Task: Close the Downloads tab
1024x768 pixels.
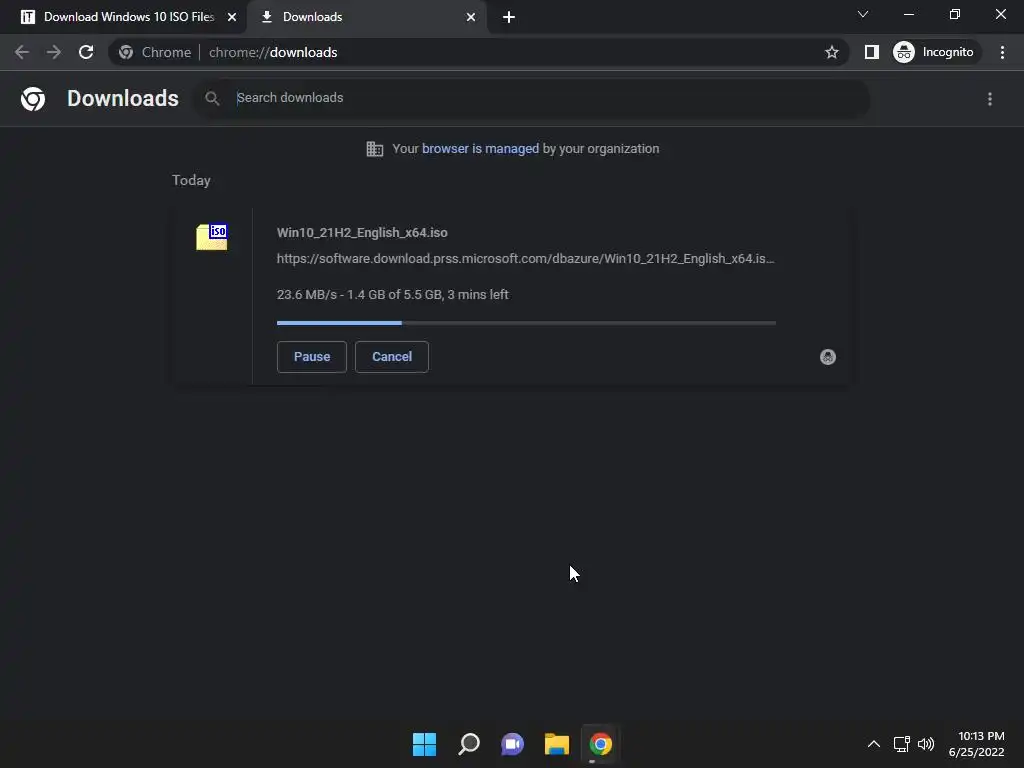Action: (x=471, y=17)
